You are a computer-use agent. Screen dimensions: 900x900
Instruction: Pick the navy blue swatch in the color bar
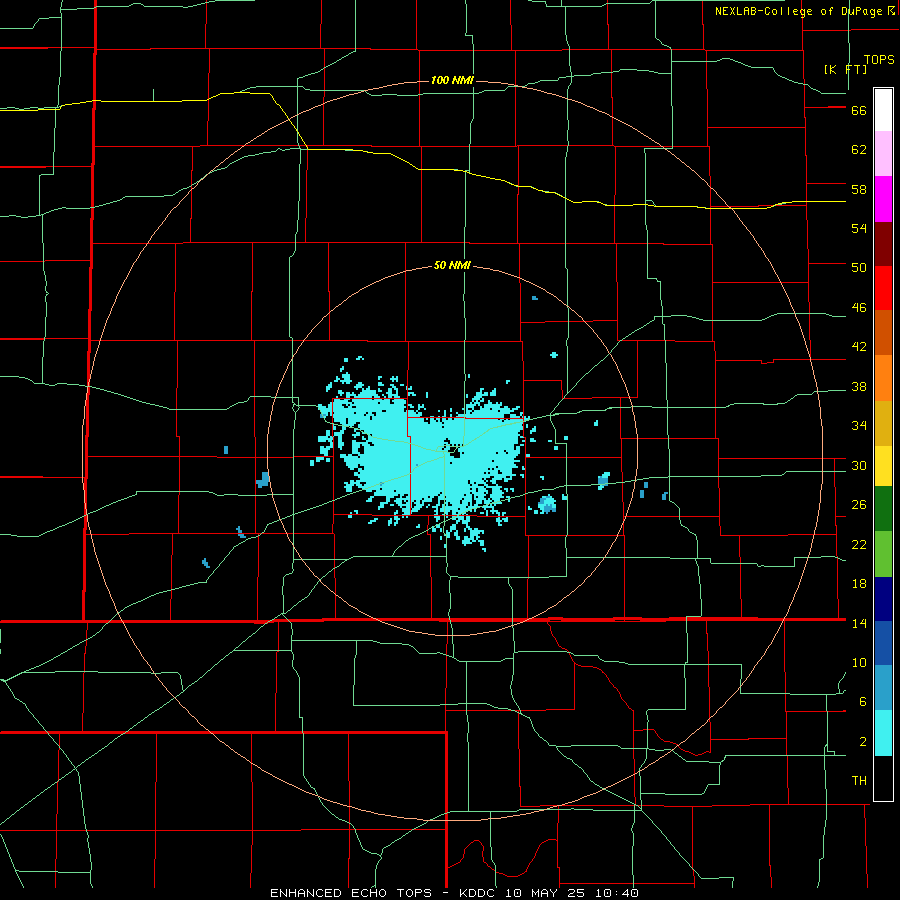[x=883, y=599]
